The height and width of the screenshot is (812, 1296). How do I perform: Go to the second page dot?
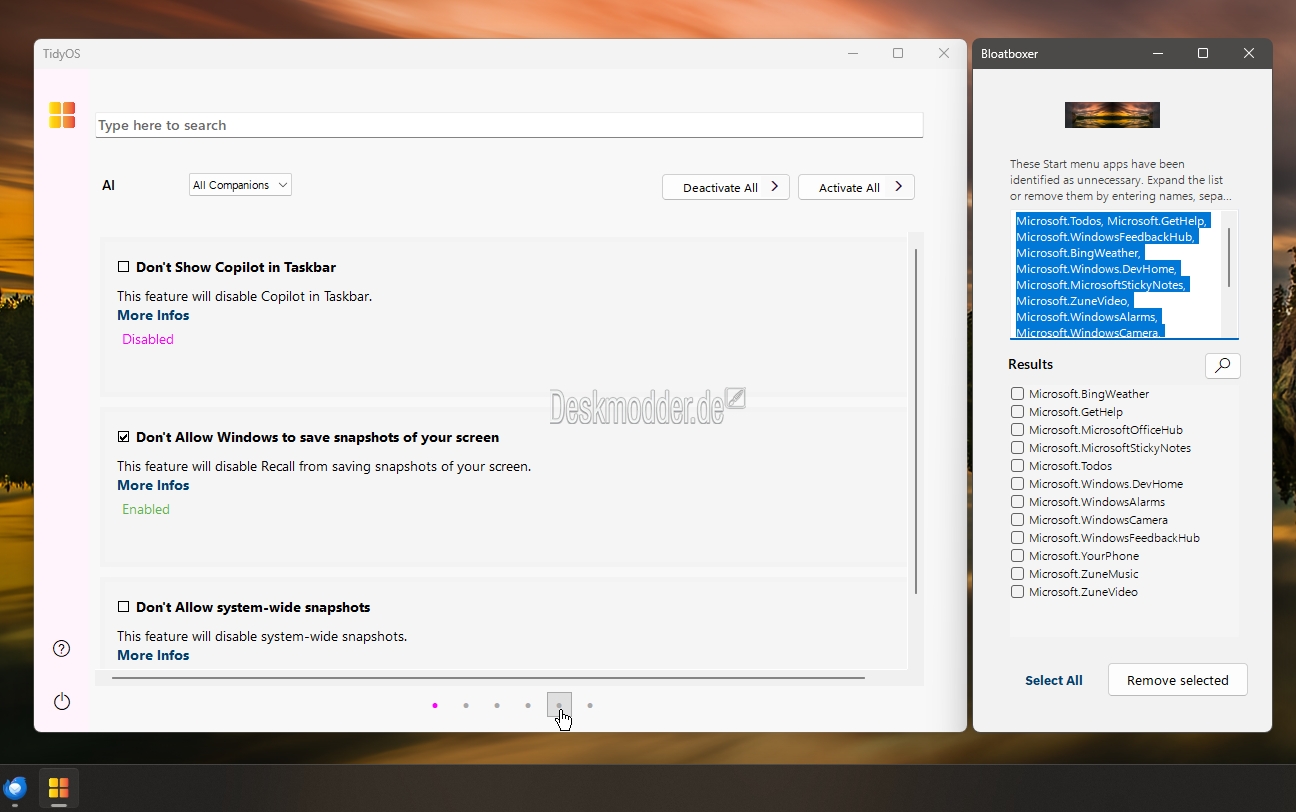466,705
